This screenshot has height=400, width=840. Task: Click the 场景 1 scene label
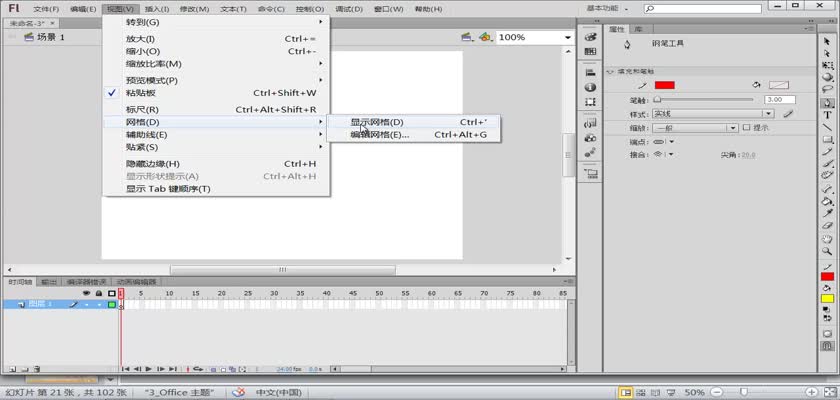click(x=51, y=37)
